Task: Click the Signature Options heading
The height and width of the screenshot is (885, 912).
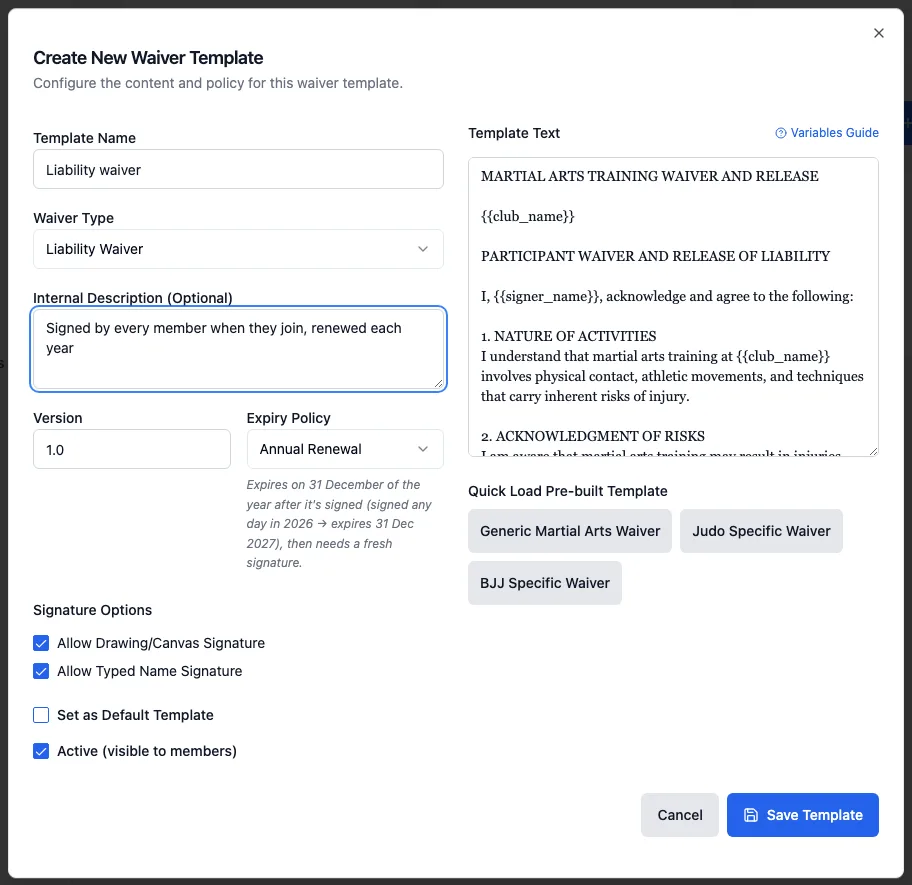Action: coord(92,610)
